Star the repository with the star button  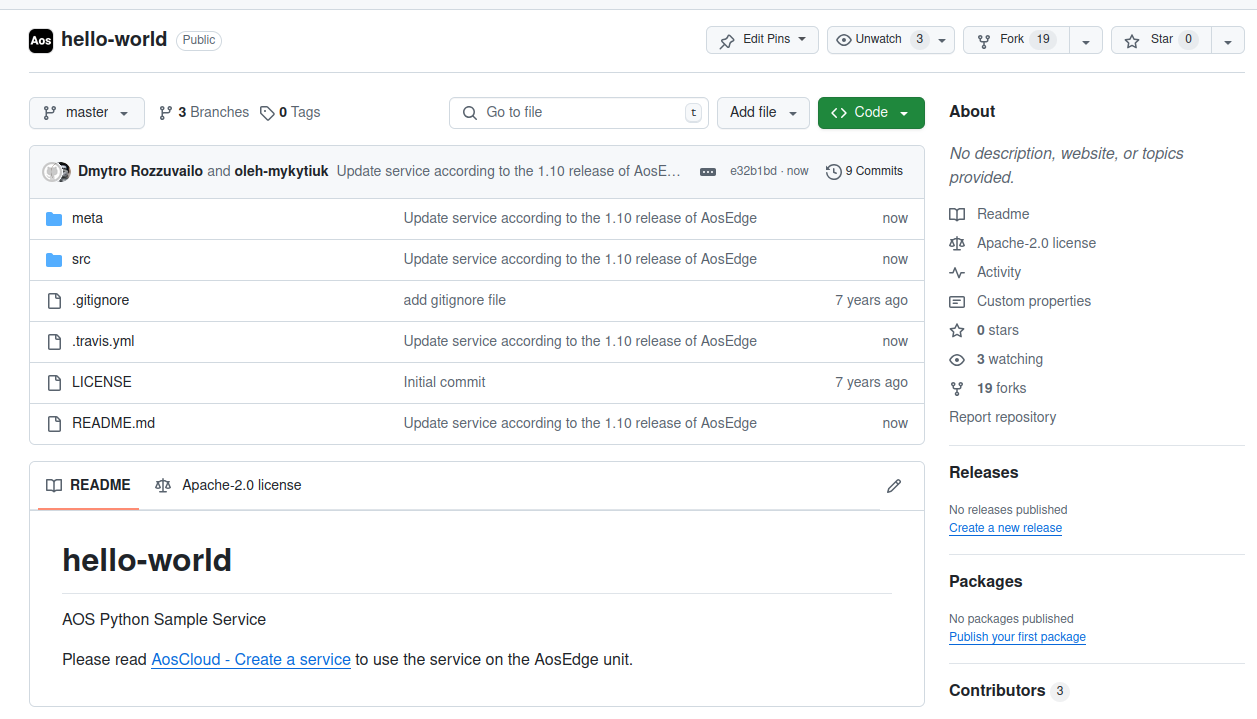point(1160,39)
